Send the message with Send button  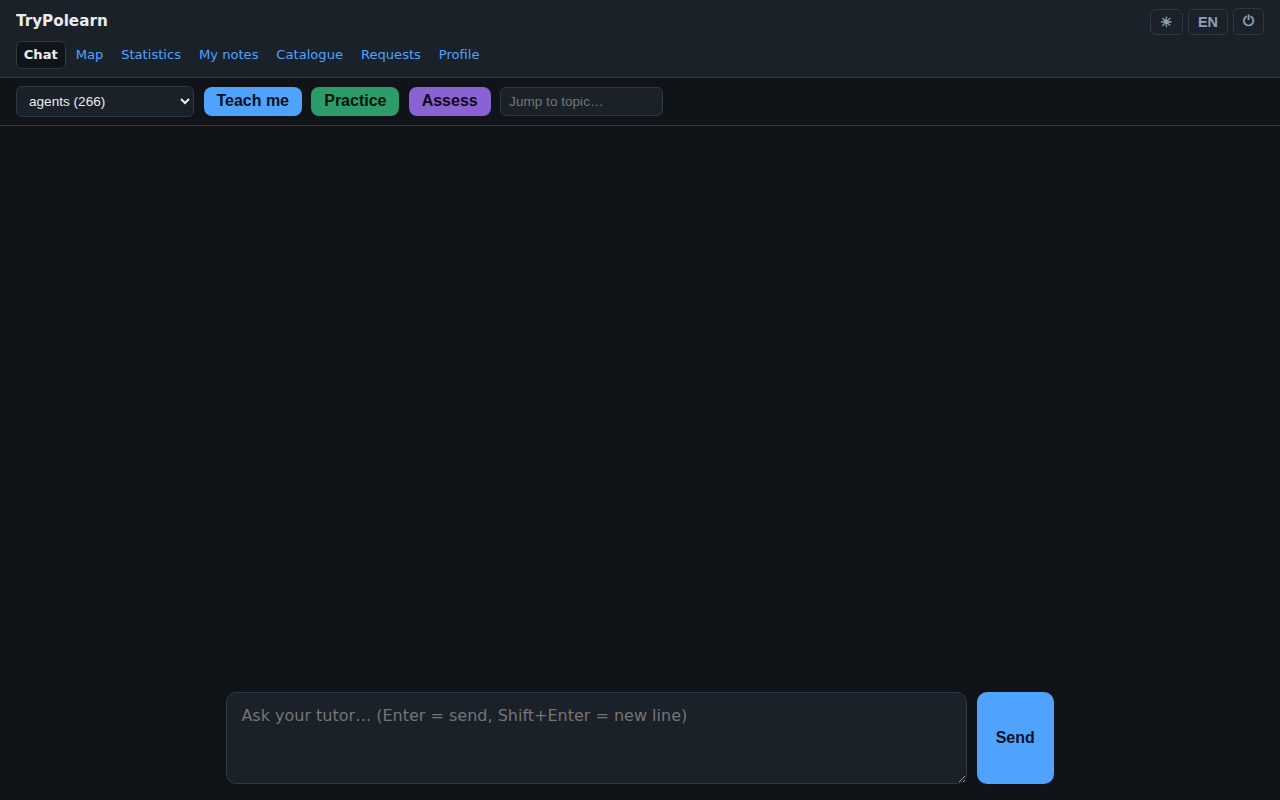click(x=1015, y=738)
